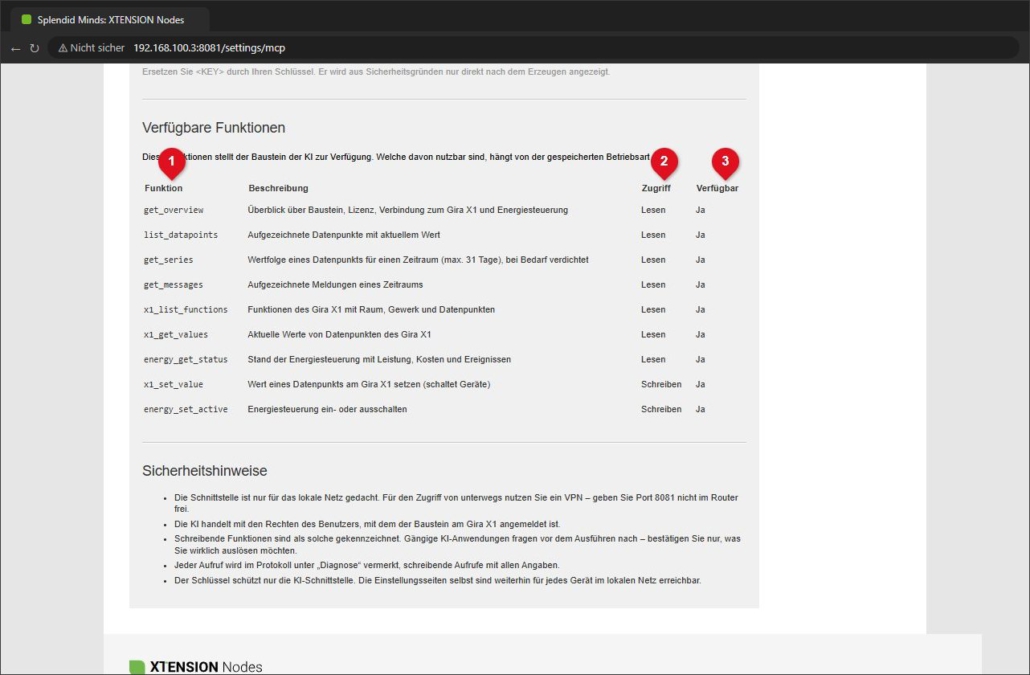The image size is (1030, 675).
Task: Click the security note starting 'Jeder Aufruf wird im Protokoll'
Action: click(x=367, y=565)
